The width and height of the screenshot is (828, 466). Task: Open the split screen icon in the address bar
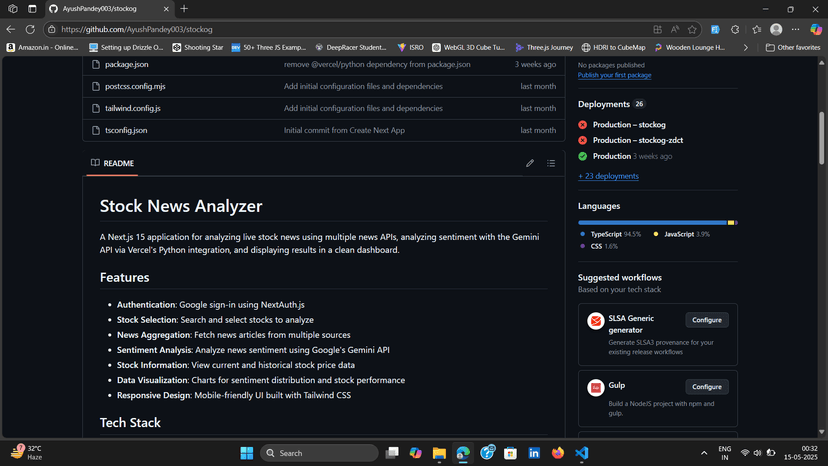(x=657, y=30)
